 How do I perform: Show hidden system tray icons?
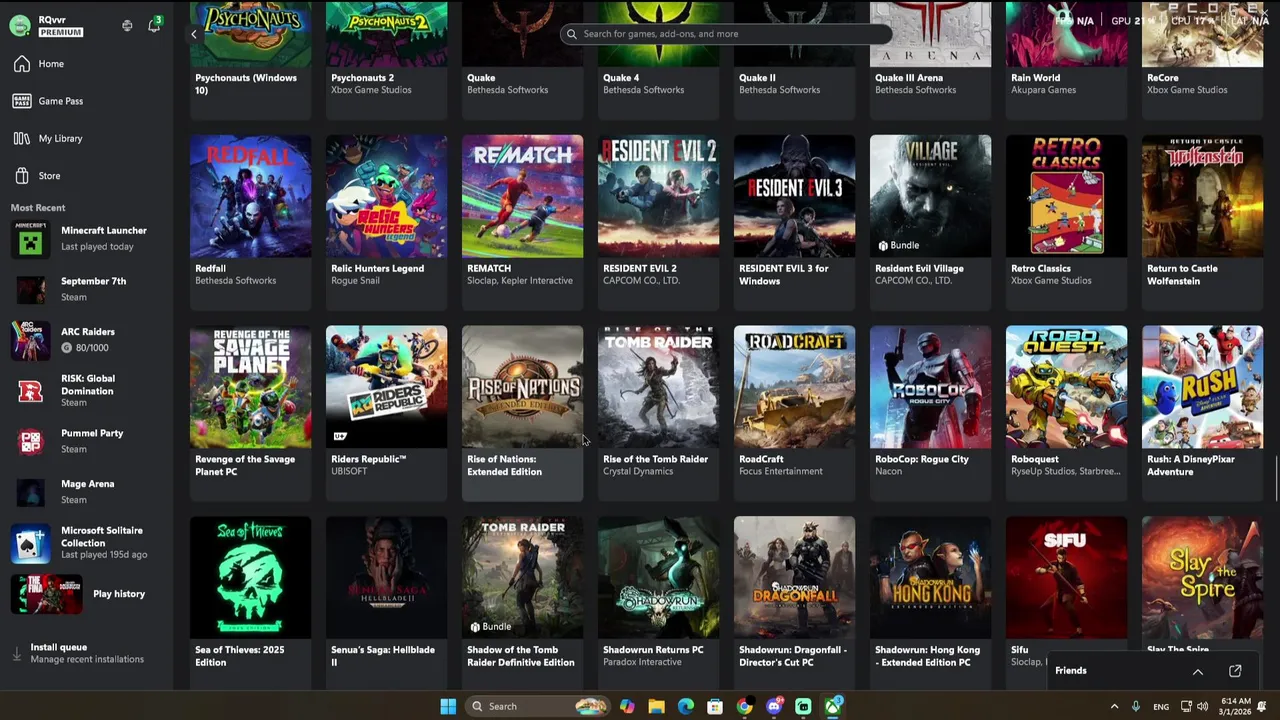point(1114,706)
